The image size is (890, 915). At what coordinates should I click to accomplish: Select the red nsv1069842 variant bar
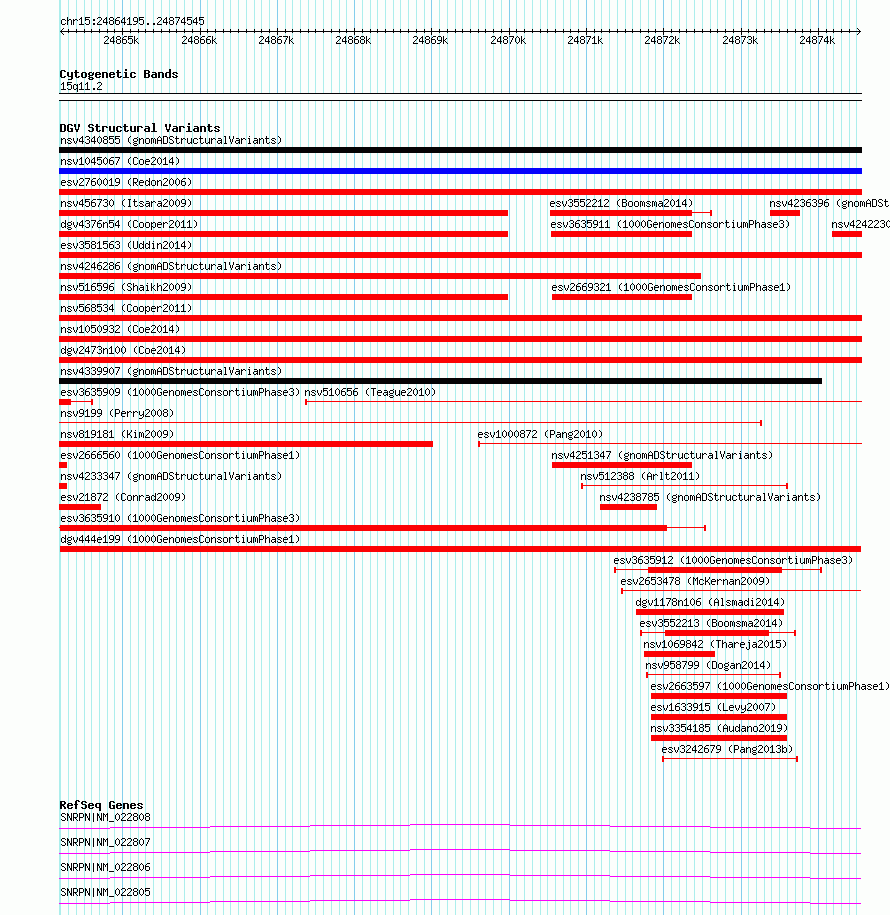pos(679,654)
